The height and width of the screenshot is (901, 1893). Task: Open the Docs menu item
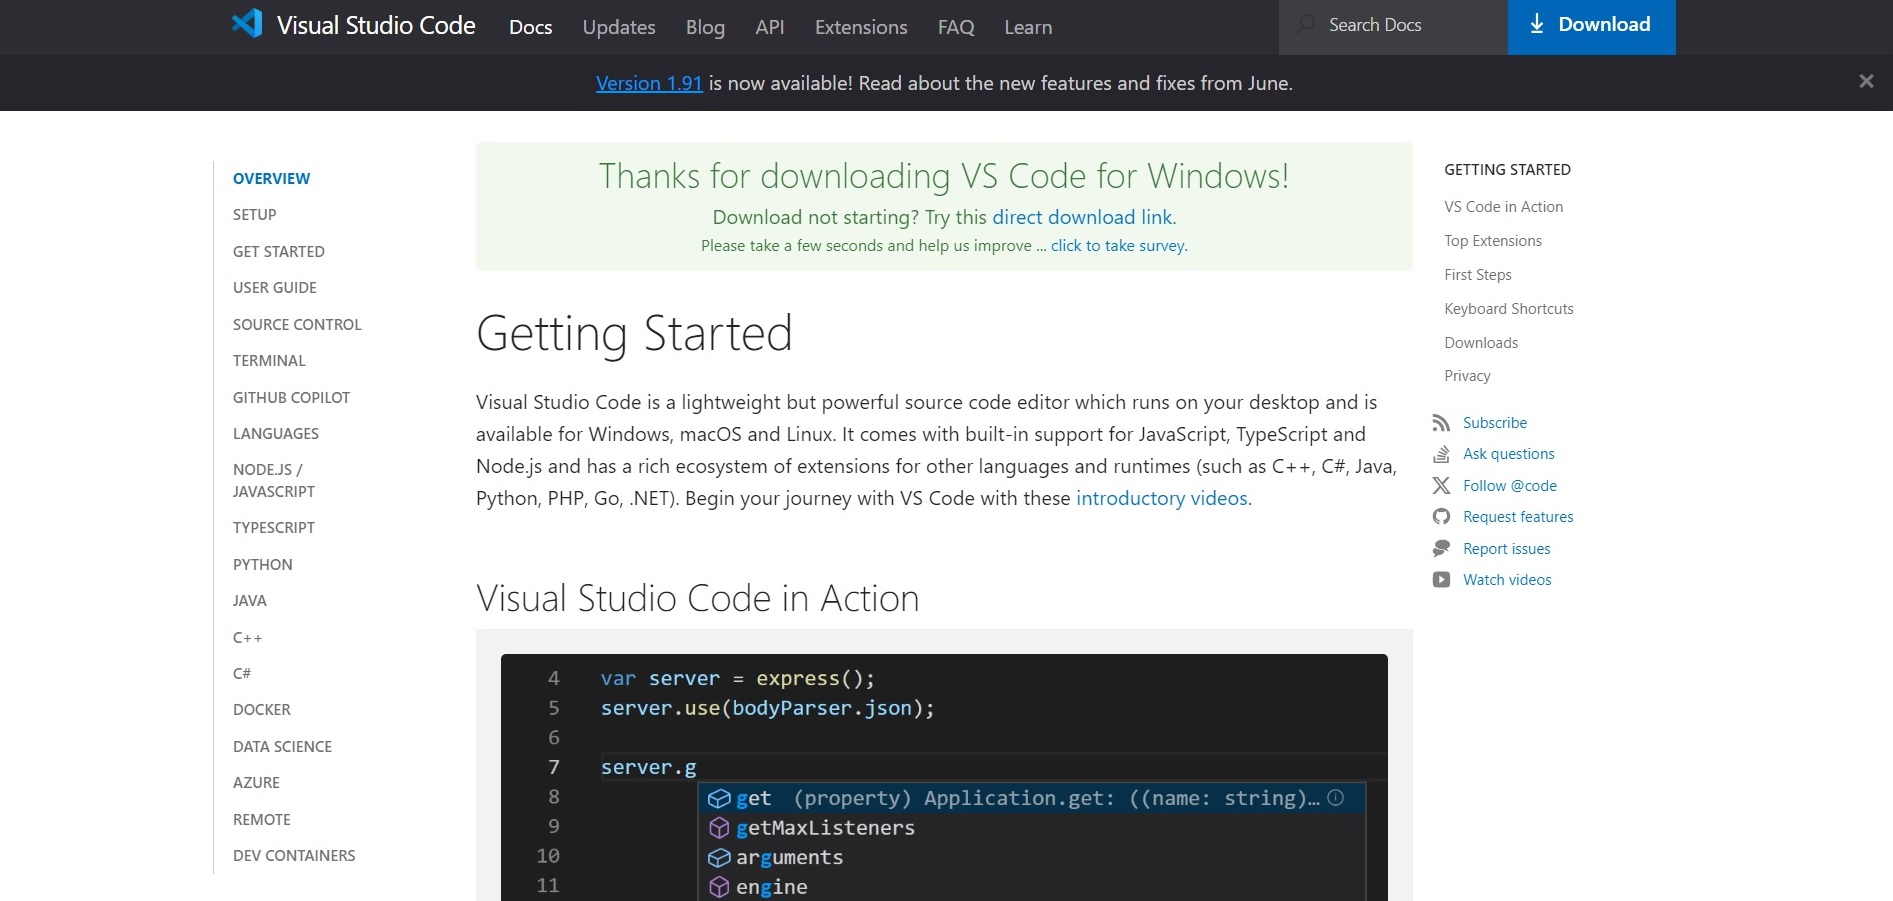click(530, 27)
